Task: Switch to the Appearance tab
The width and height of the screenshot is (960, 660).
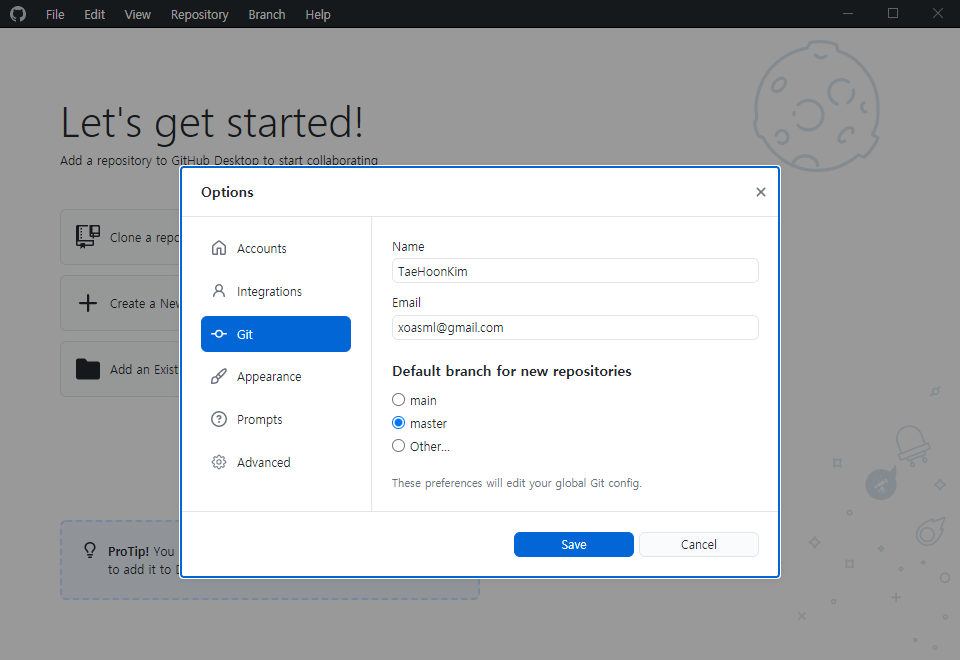Action: (x=276, y=377)
